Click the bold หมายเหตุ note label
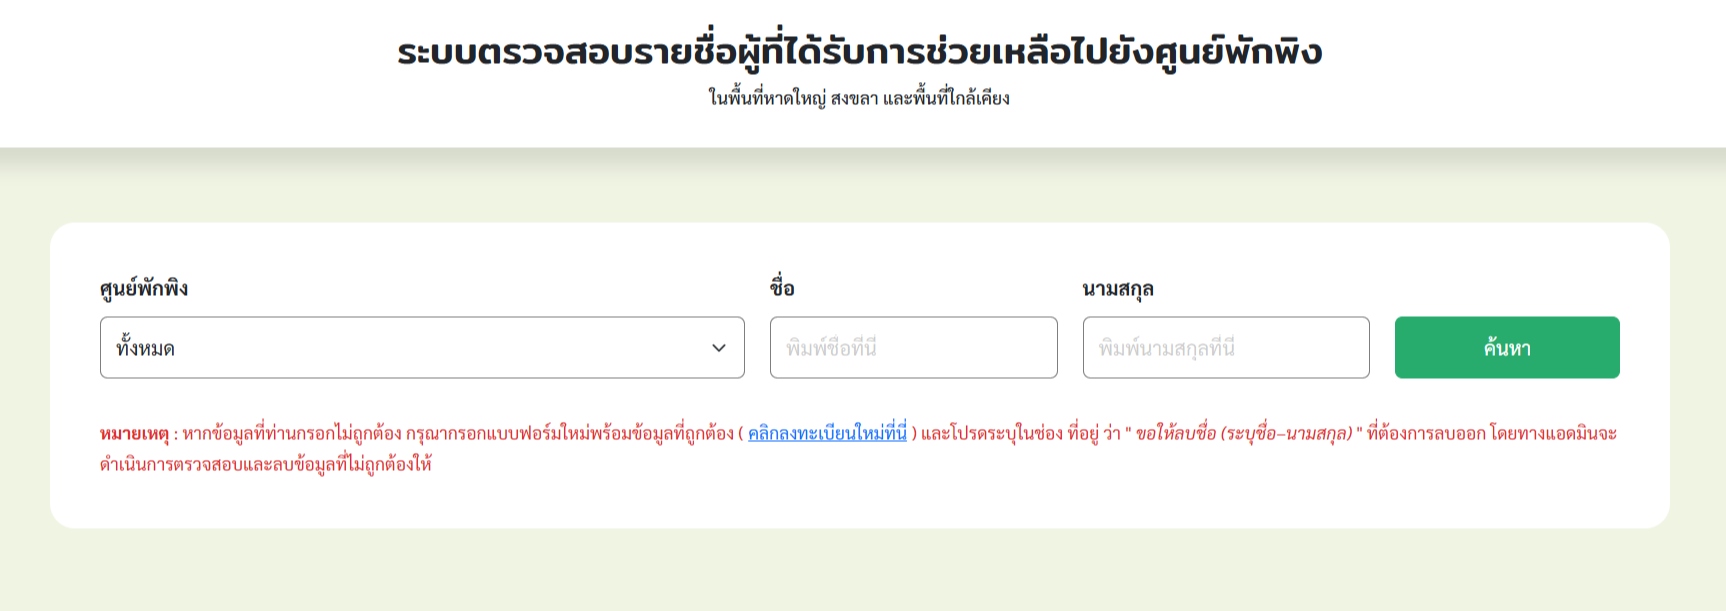The height and width of the screenshot is (611, 1726). [134, 434]
